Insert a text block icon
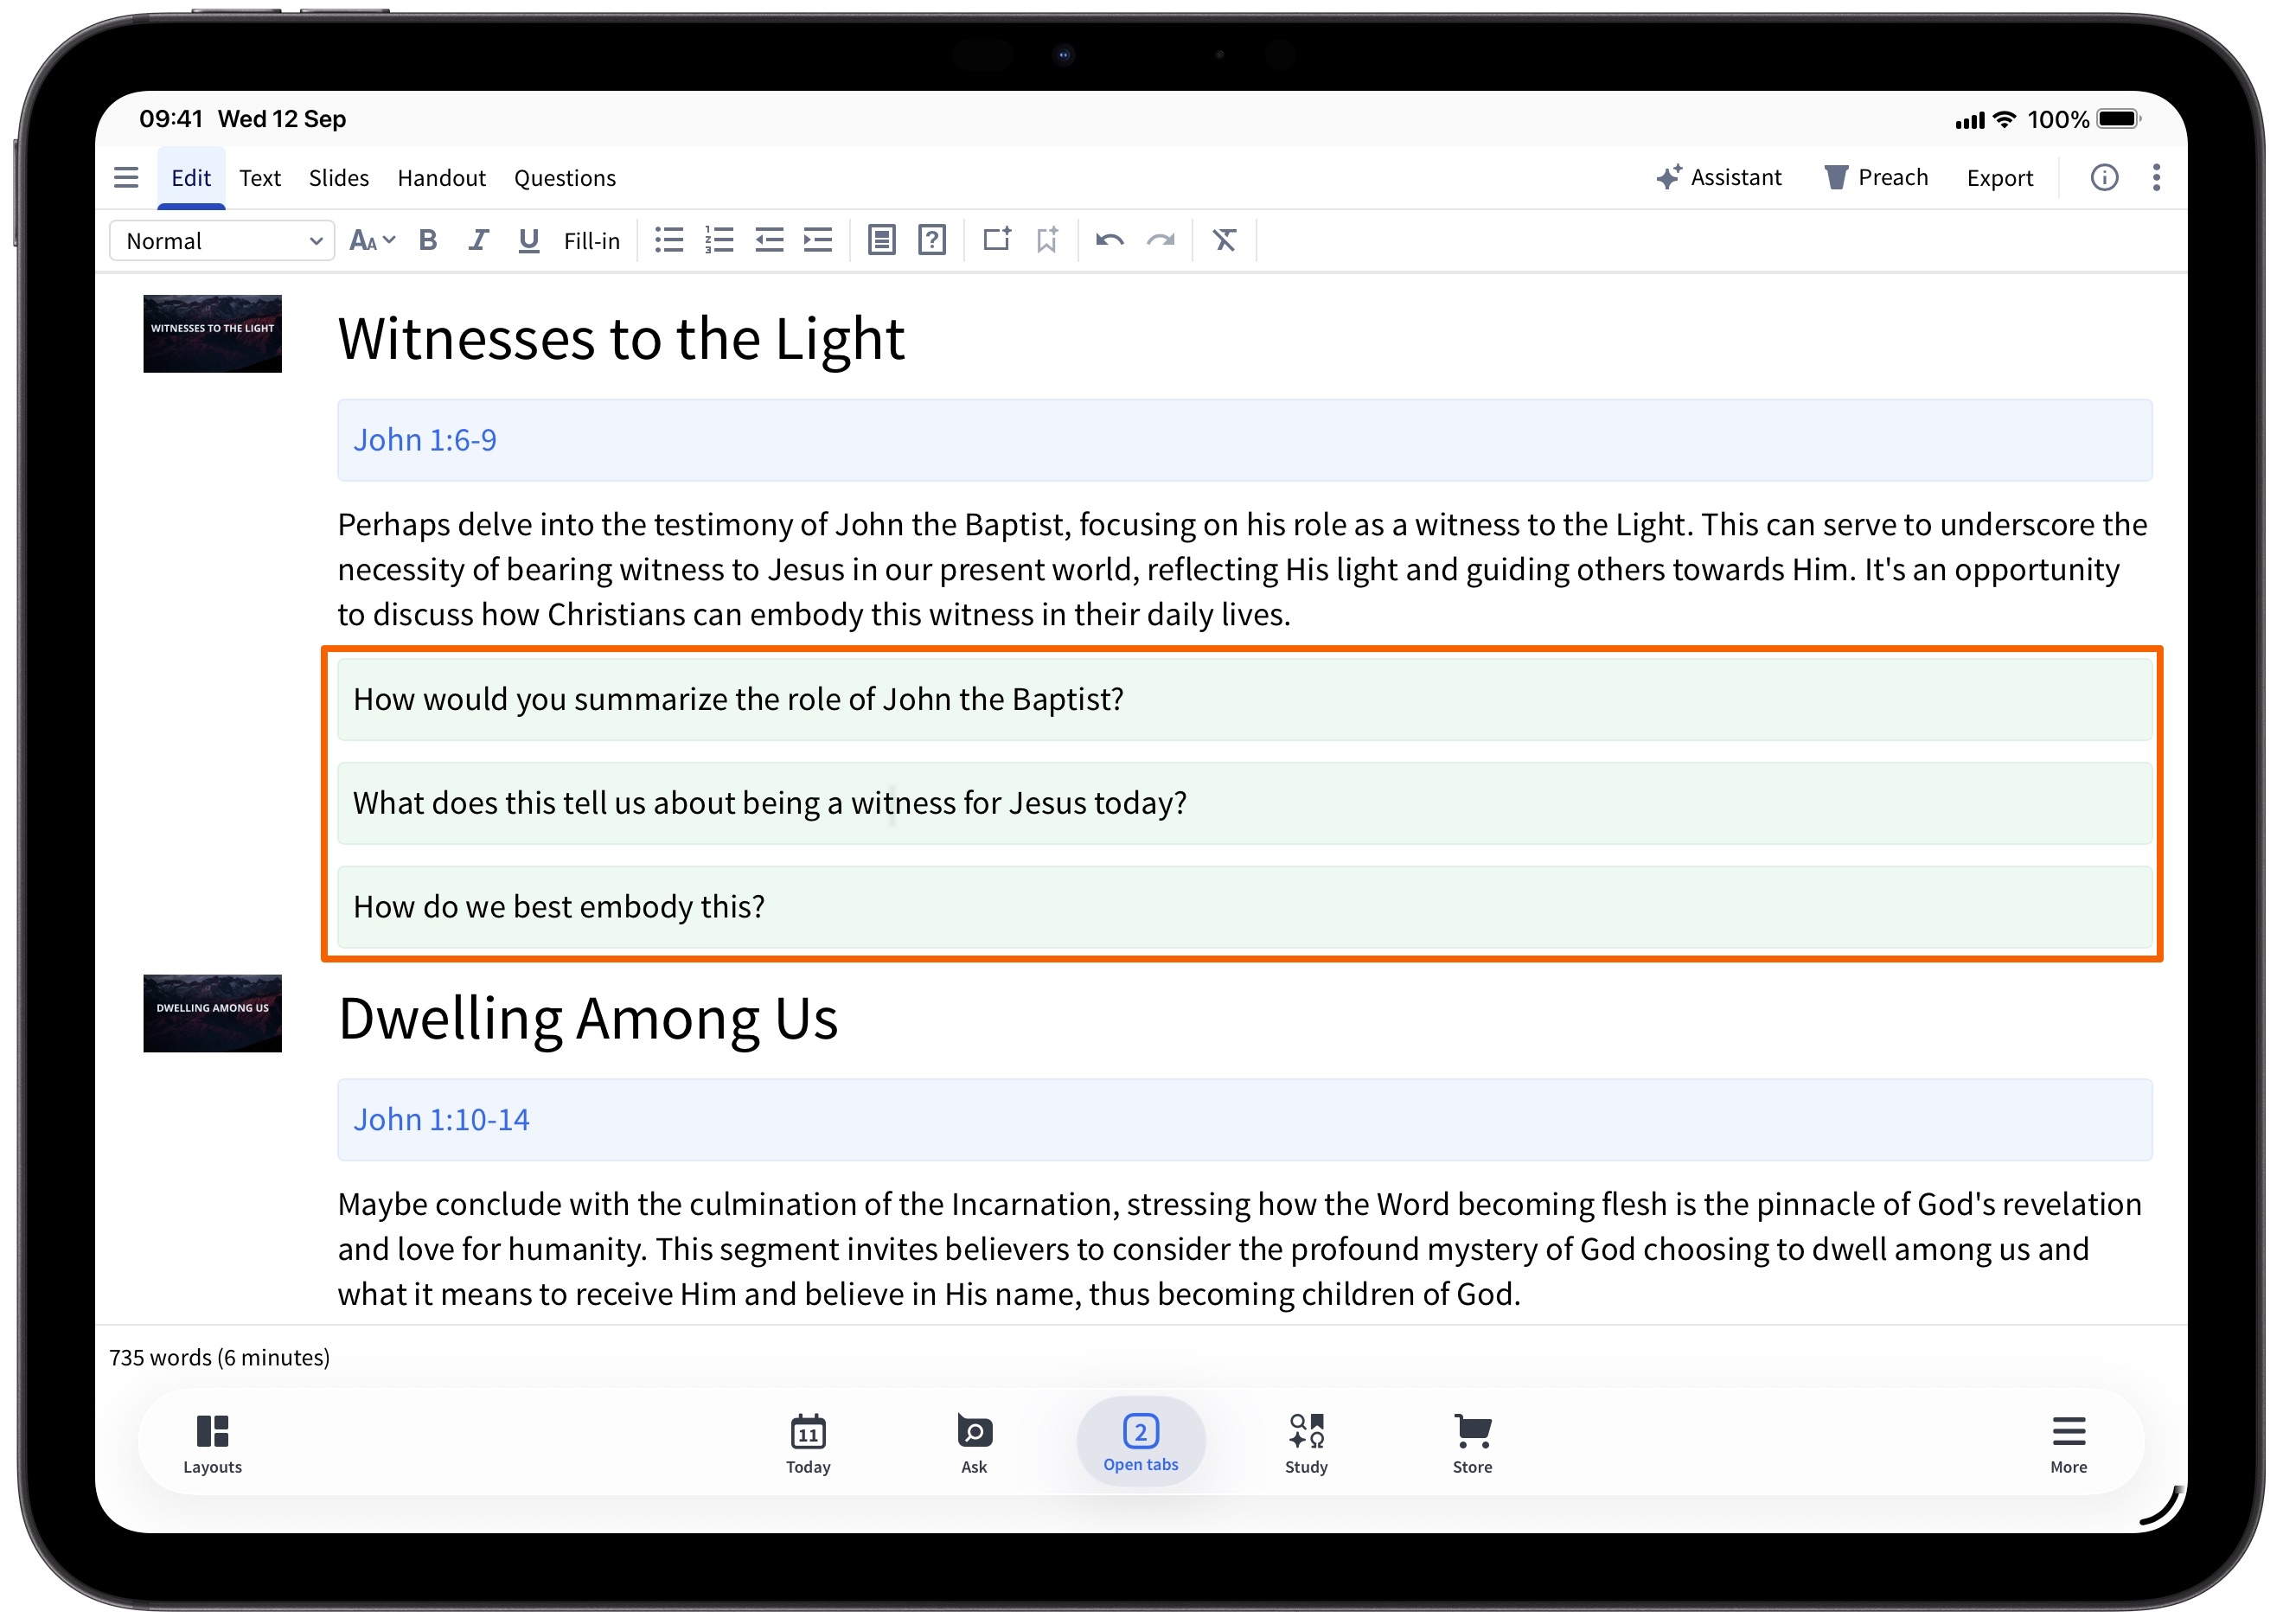 click(x=881, y=241)
